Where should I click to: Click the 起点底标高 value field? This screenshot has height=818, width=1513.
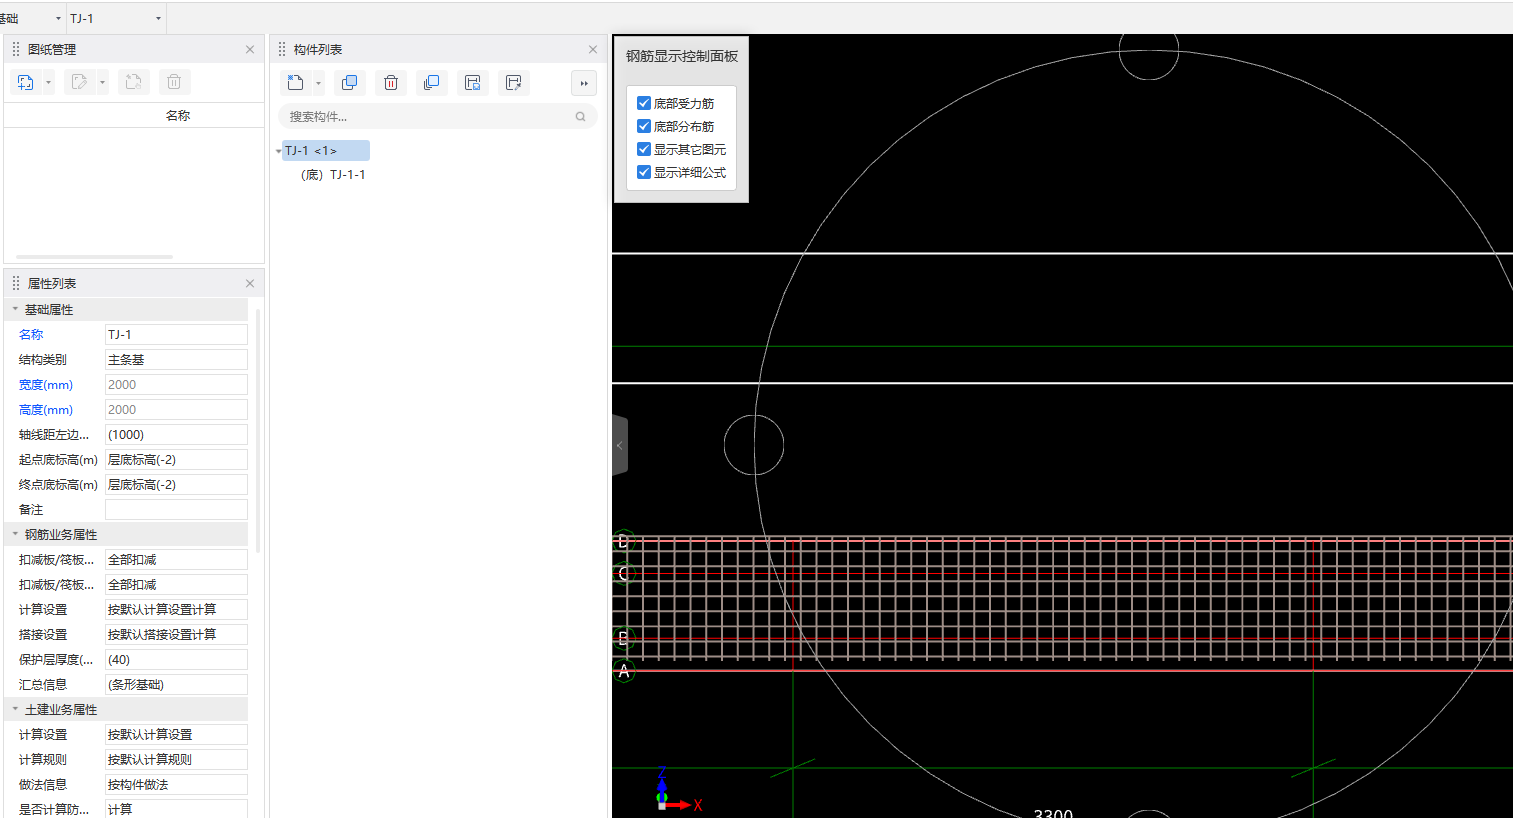tap(176, 459)
